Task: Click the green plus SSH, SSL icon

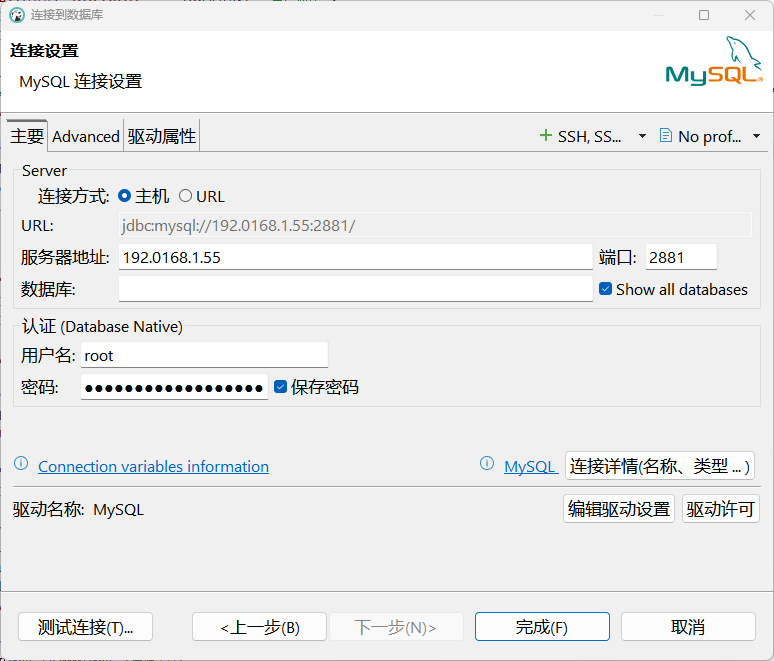Action: coord(545,136)
